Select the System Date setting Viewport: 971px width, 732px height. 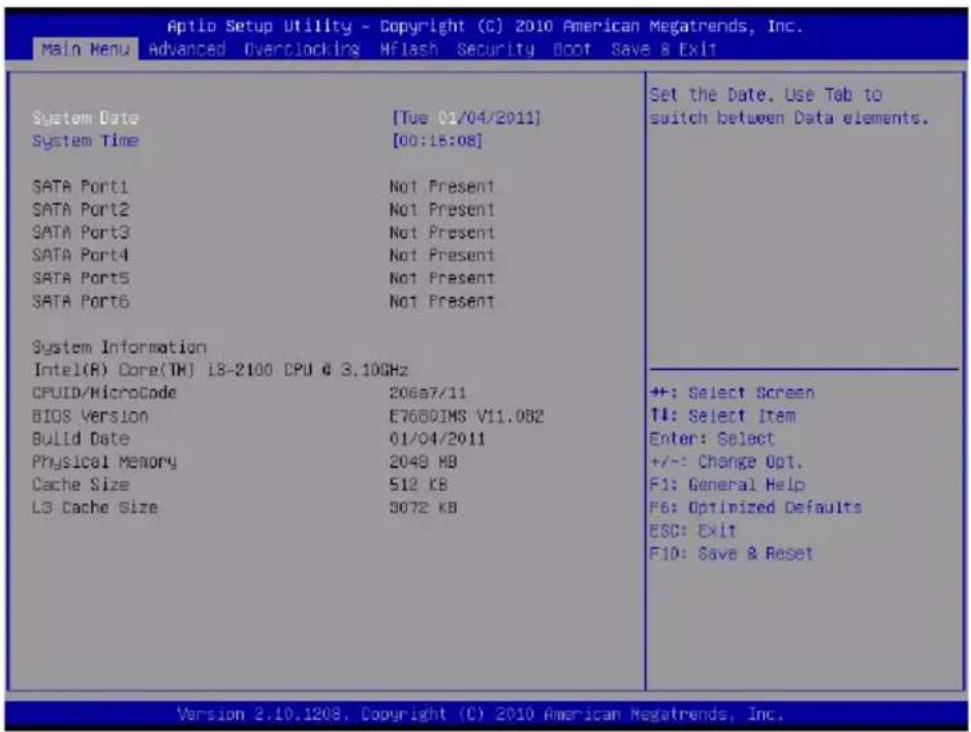coord(85,118)
